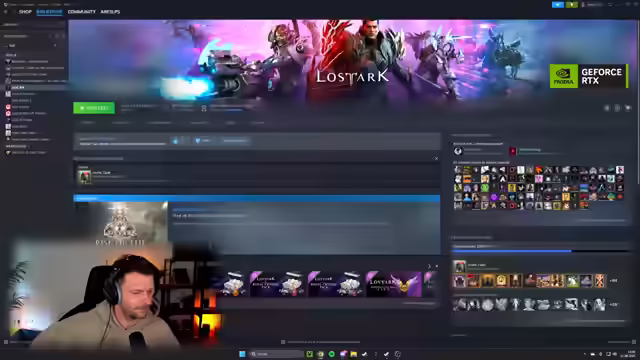
Task: Open the first unlocked achievement icon
Action: point(459,281)
